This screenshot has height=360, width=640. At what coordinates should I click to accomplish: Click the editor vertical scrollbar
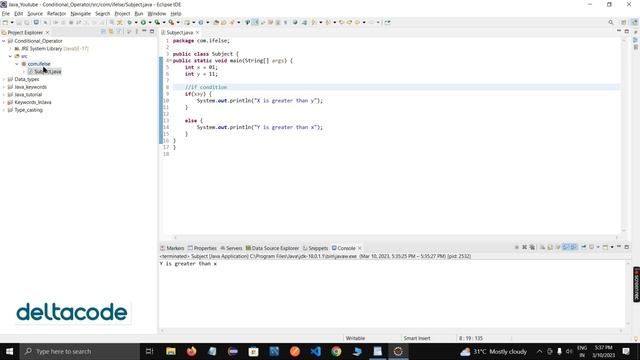point(624,135)
